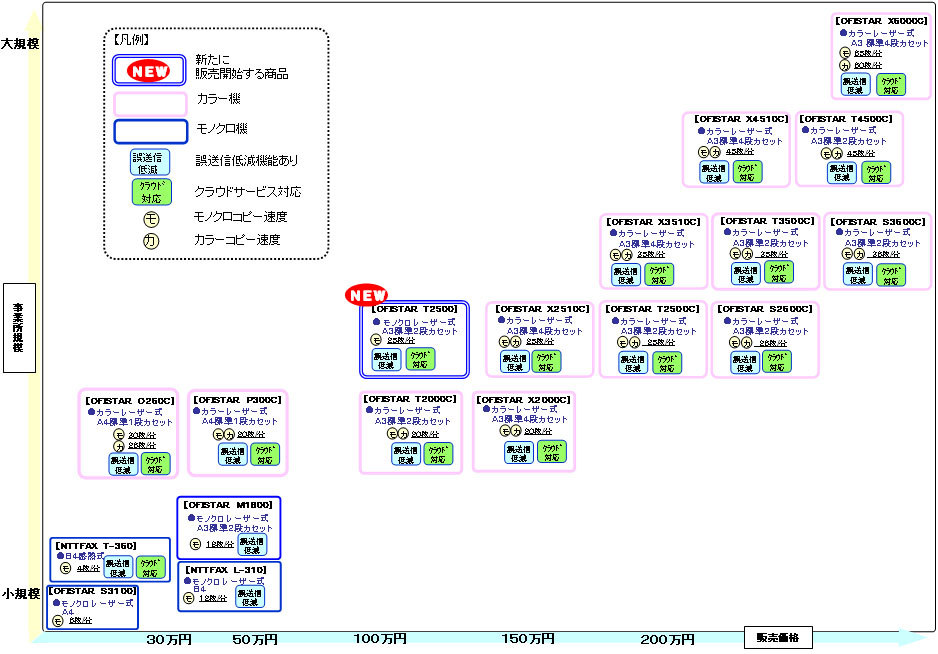Click the クラウド対応 badge in the NTTFAX T-360 card
The image size is (938, 654).
[x=151, y=567]
